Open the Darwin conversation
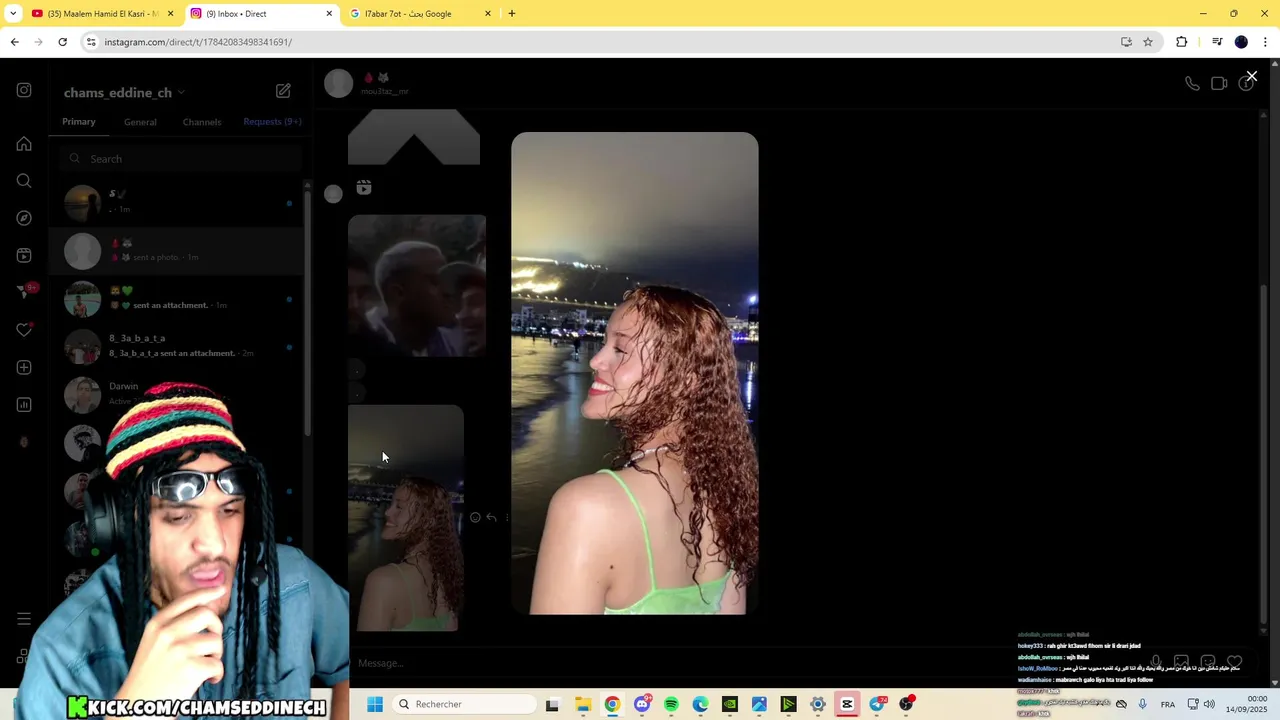Image resolution: width=1280 pixels, height=720 pixels. [x=177, y=395]
